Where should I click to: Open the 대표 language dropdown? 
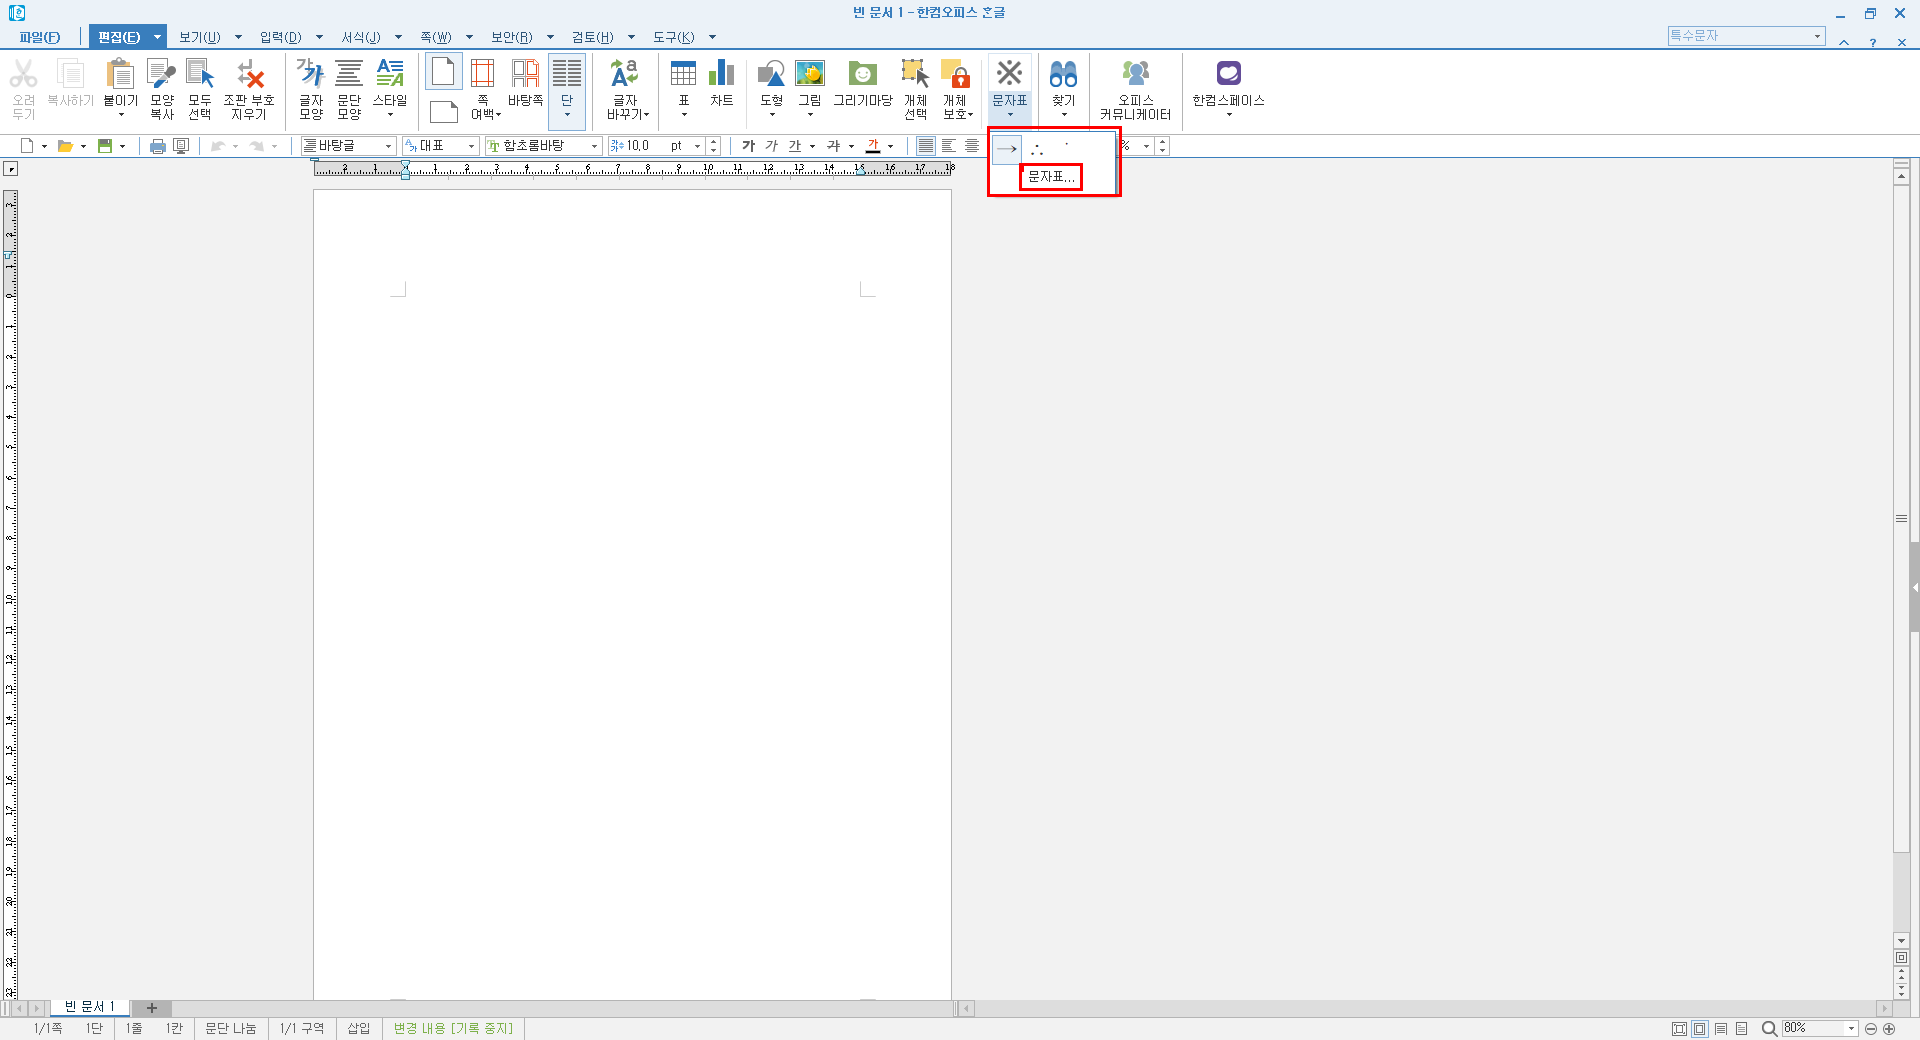pyautogui.click(x=471, y=146)
